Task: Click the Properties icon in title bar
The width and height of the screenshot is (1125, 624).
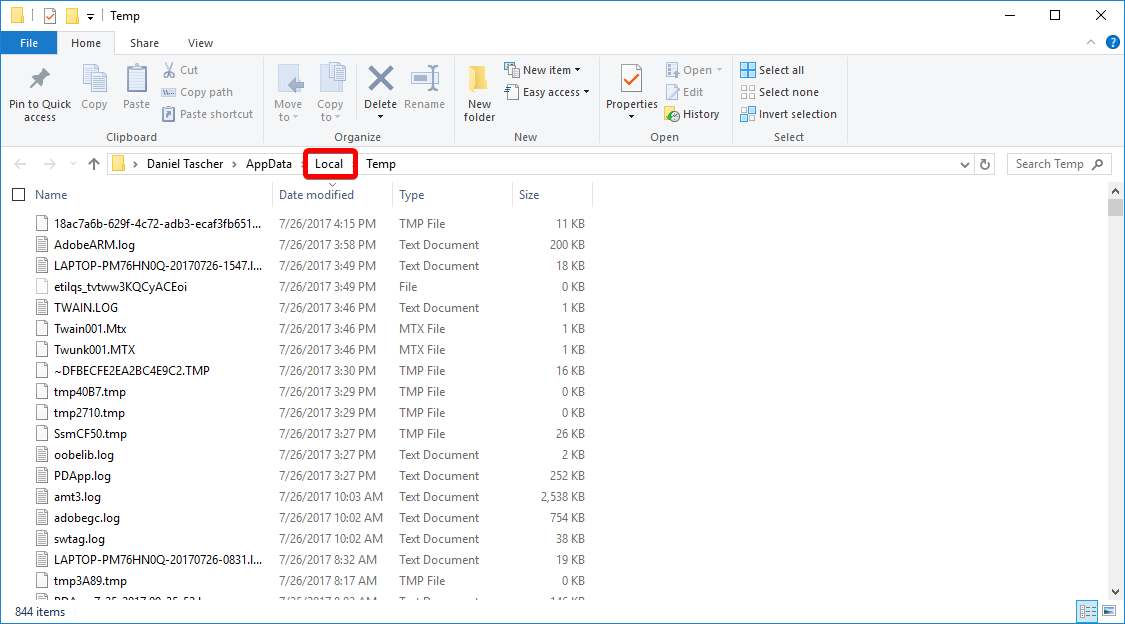Action: click(50, 16)
